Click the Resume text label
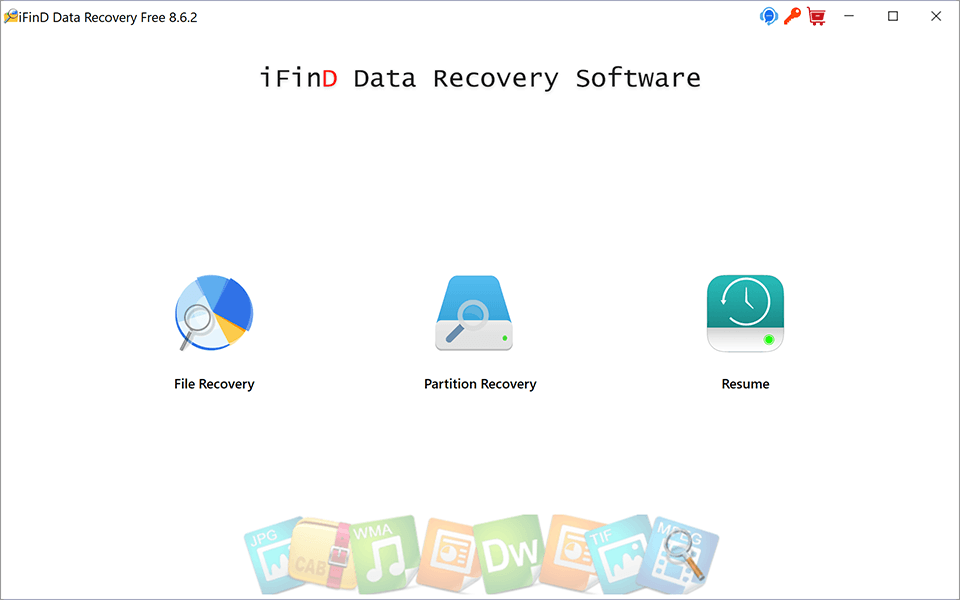This screenshot has height=600, width=960. tap(745, 384)
